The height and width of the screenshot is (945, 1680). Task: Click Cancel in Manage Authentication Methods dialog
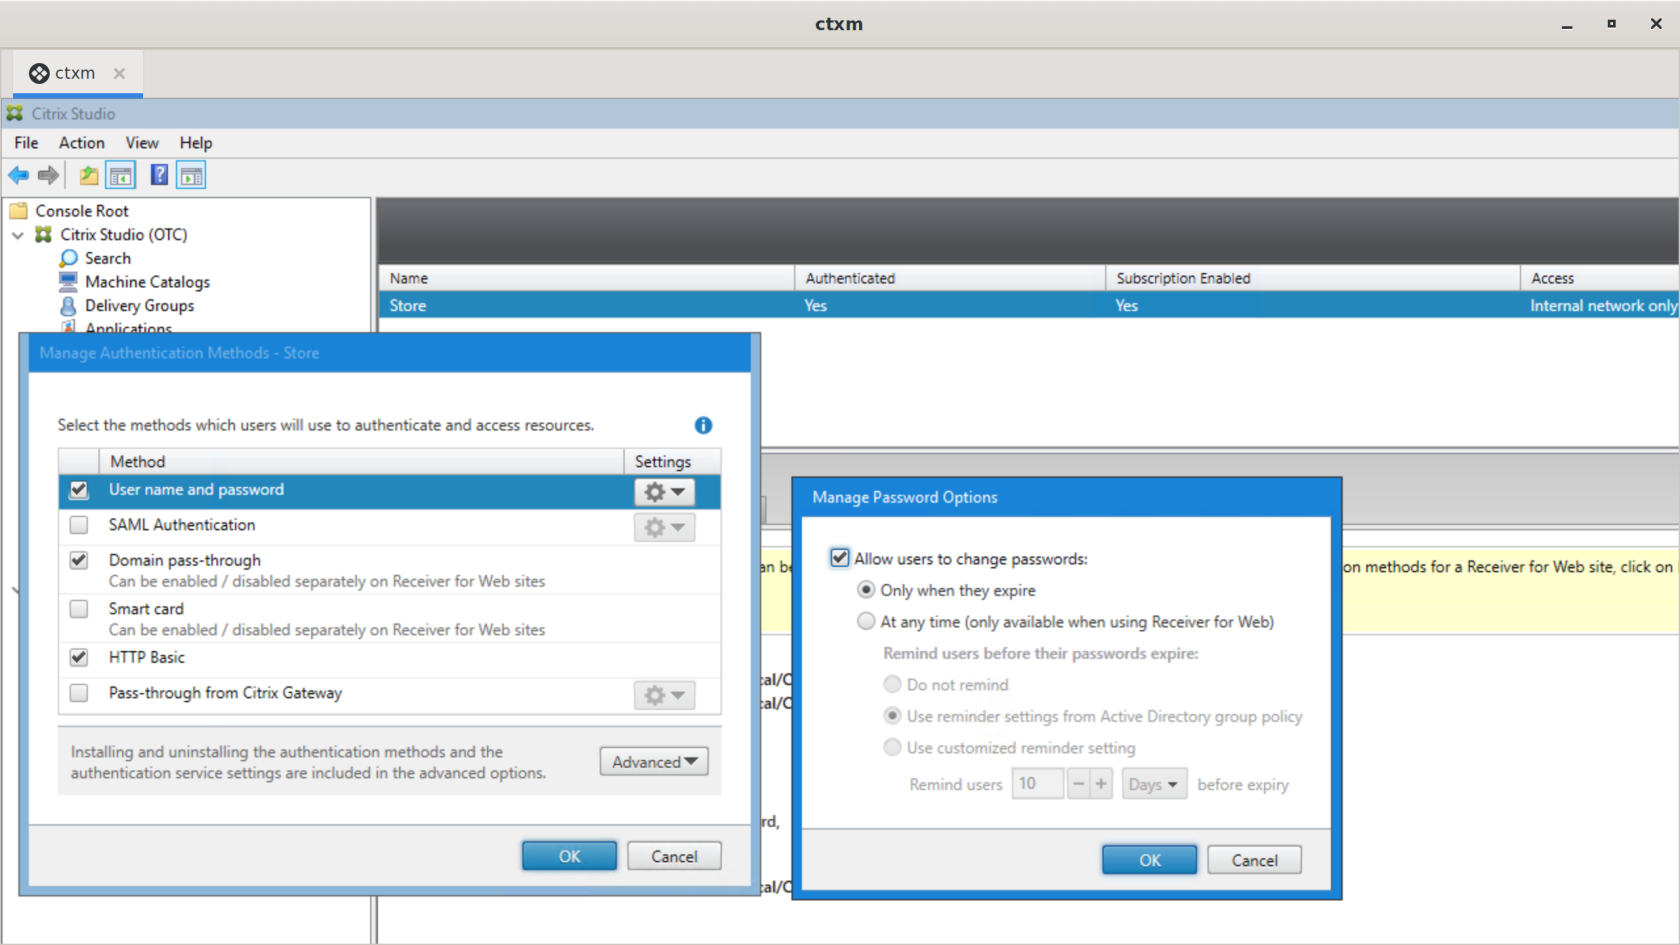click(x=674, y=856)
